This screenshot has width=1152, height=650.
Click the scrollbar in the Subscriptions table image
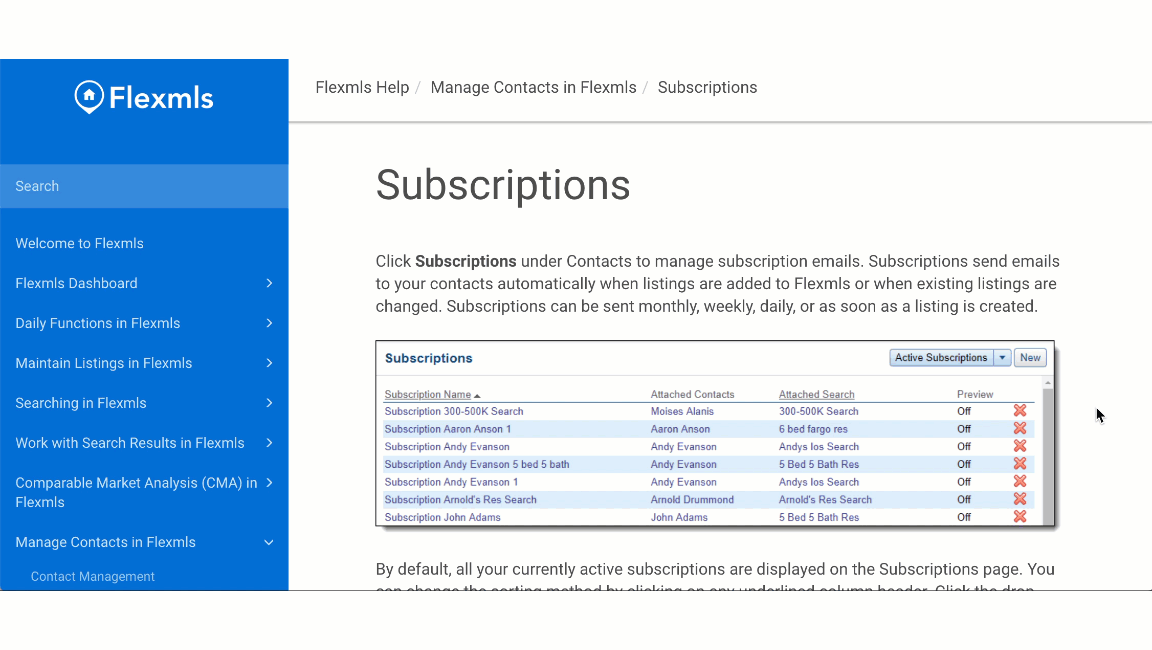coord(1047,450)
